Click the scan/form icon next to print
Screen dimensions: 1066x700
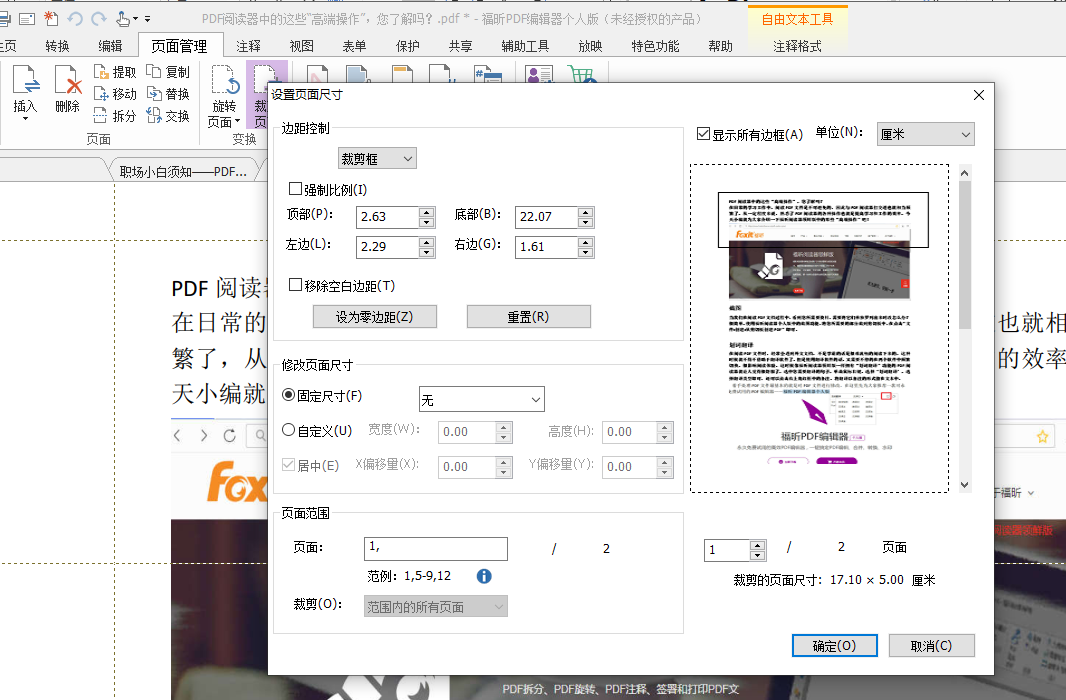click(27, 19)
